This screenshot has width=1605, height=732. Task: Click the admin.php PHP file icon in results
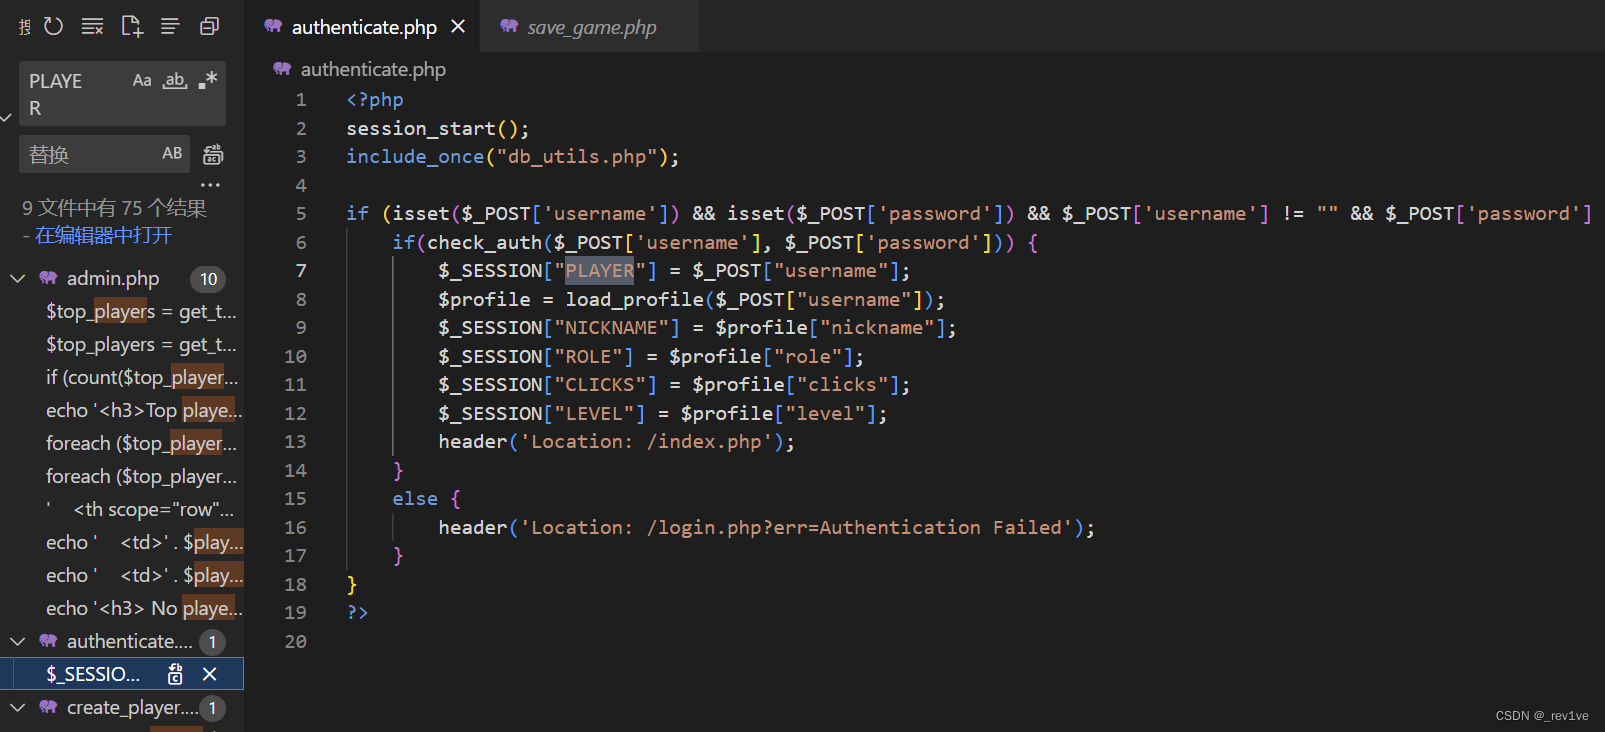tap(48, 278)
